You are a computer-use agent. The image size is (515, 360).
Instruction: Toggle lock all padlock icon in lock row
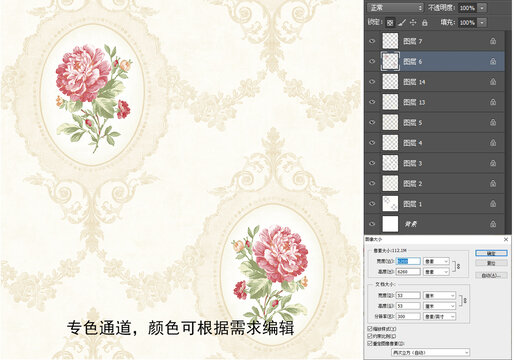click(424, 23)
